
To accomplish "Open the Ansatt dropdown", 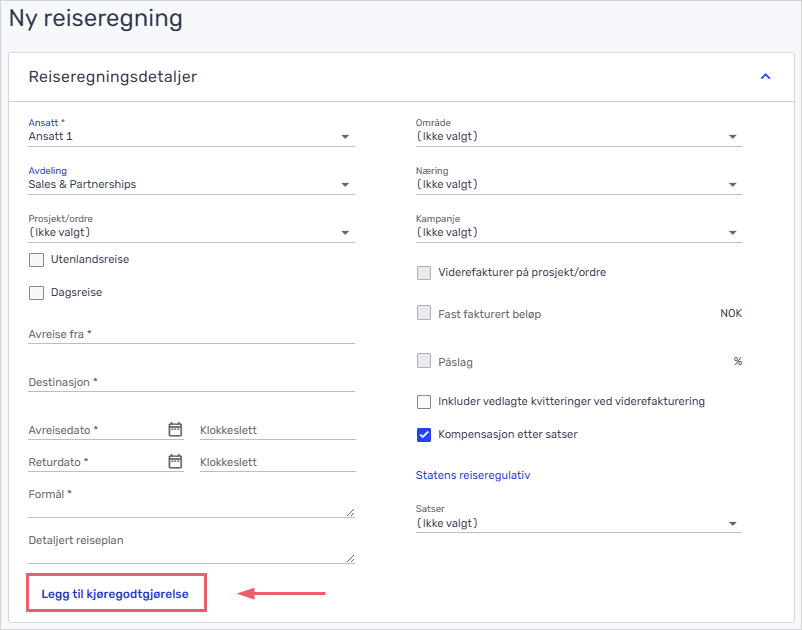I will tap(190, 137).
